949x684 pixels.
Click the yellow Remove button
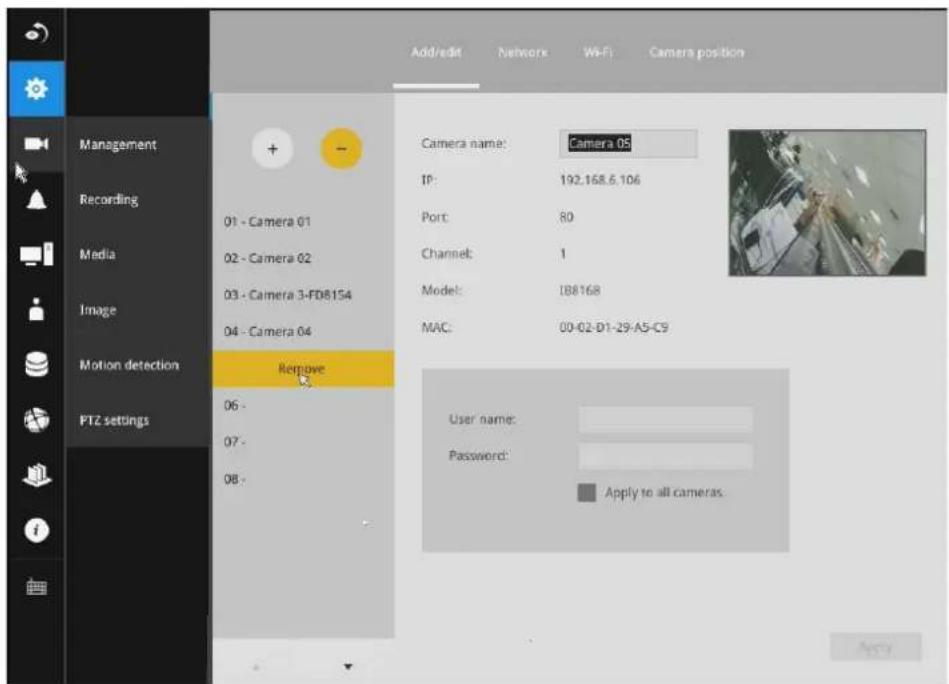(x=303, y=369)
